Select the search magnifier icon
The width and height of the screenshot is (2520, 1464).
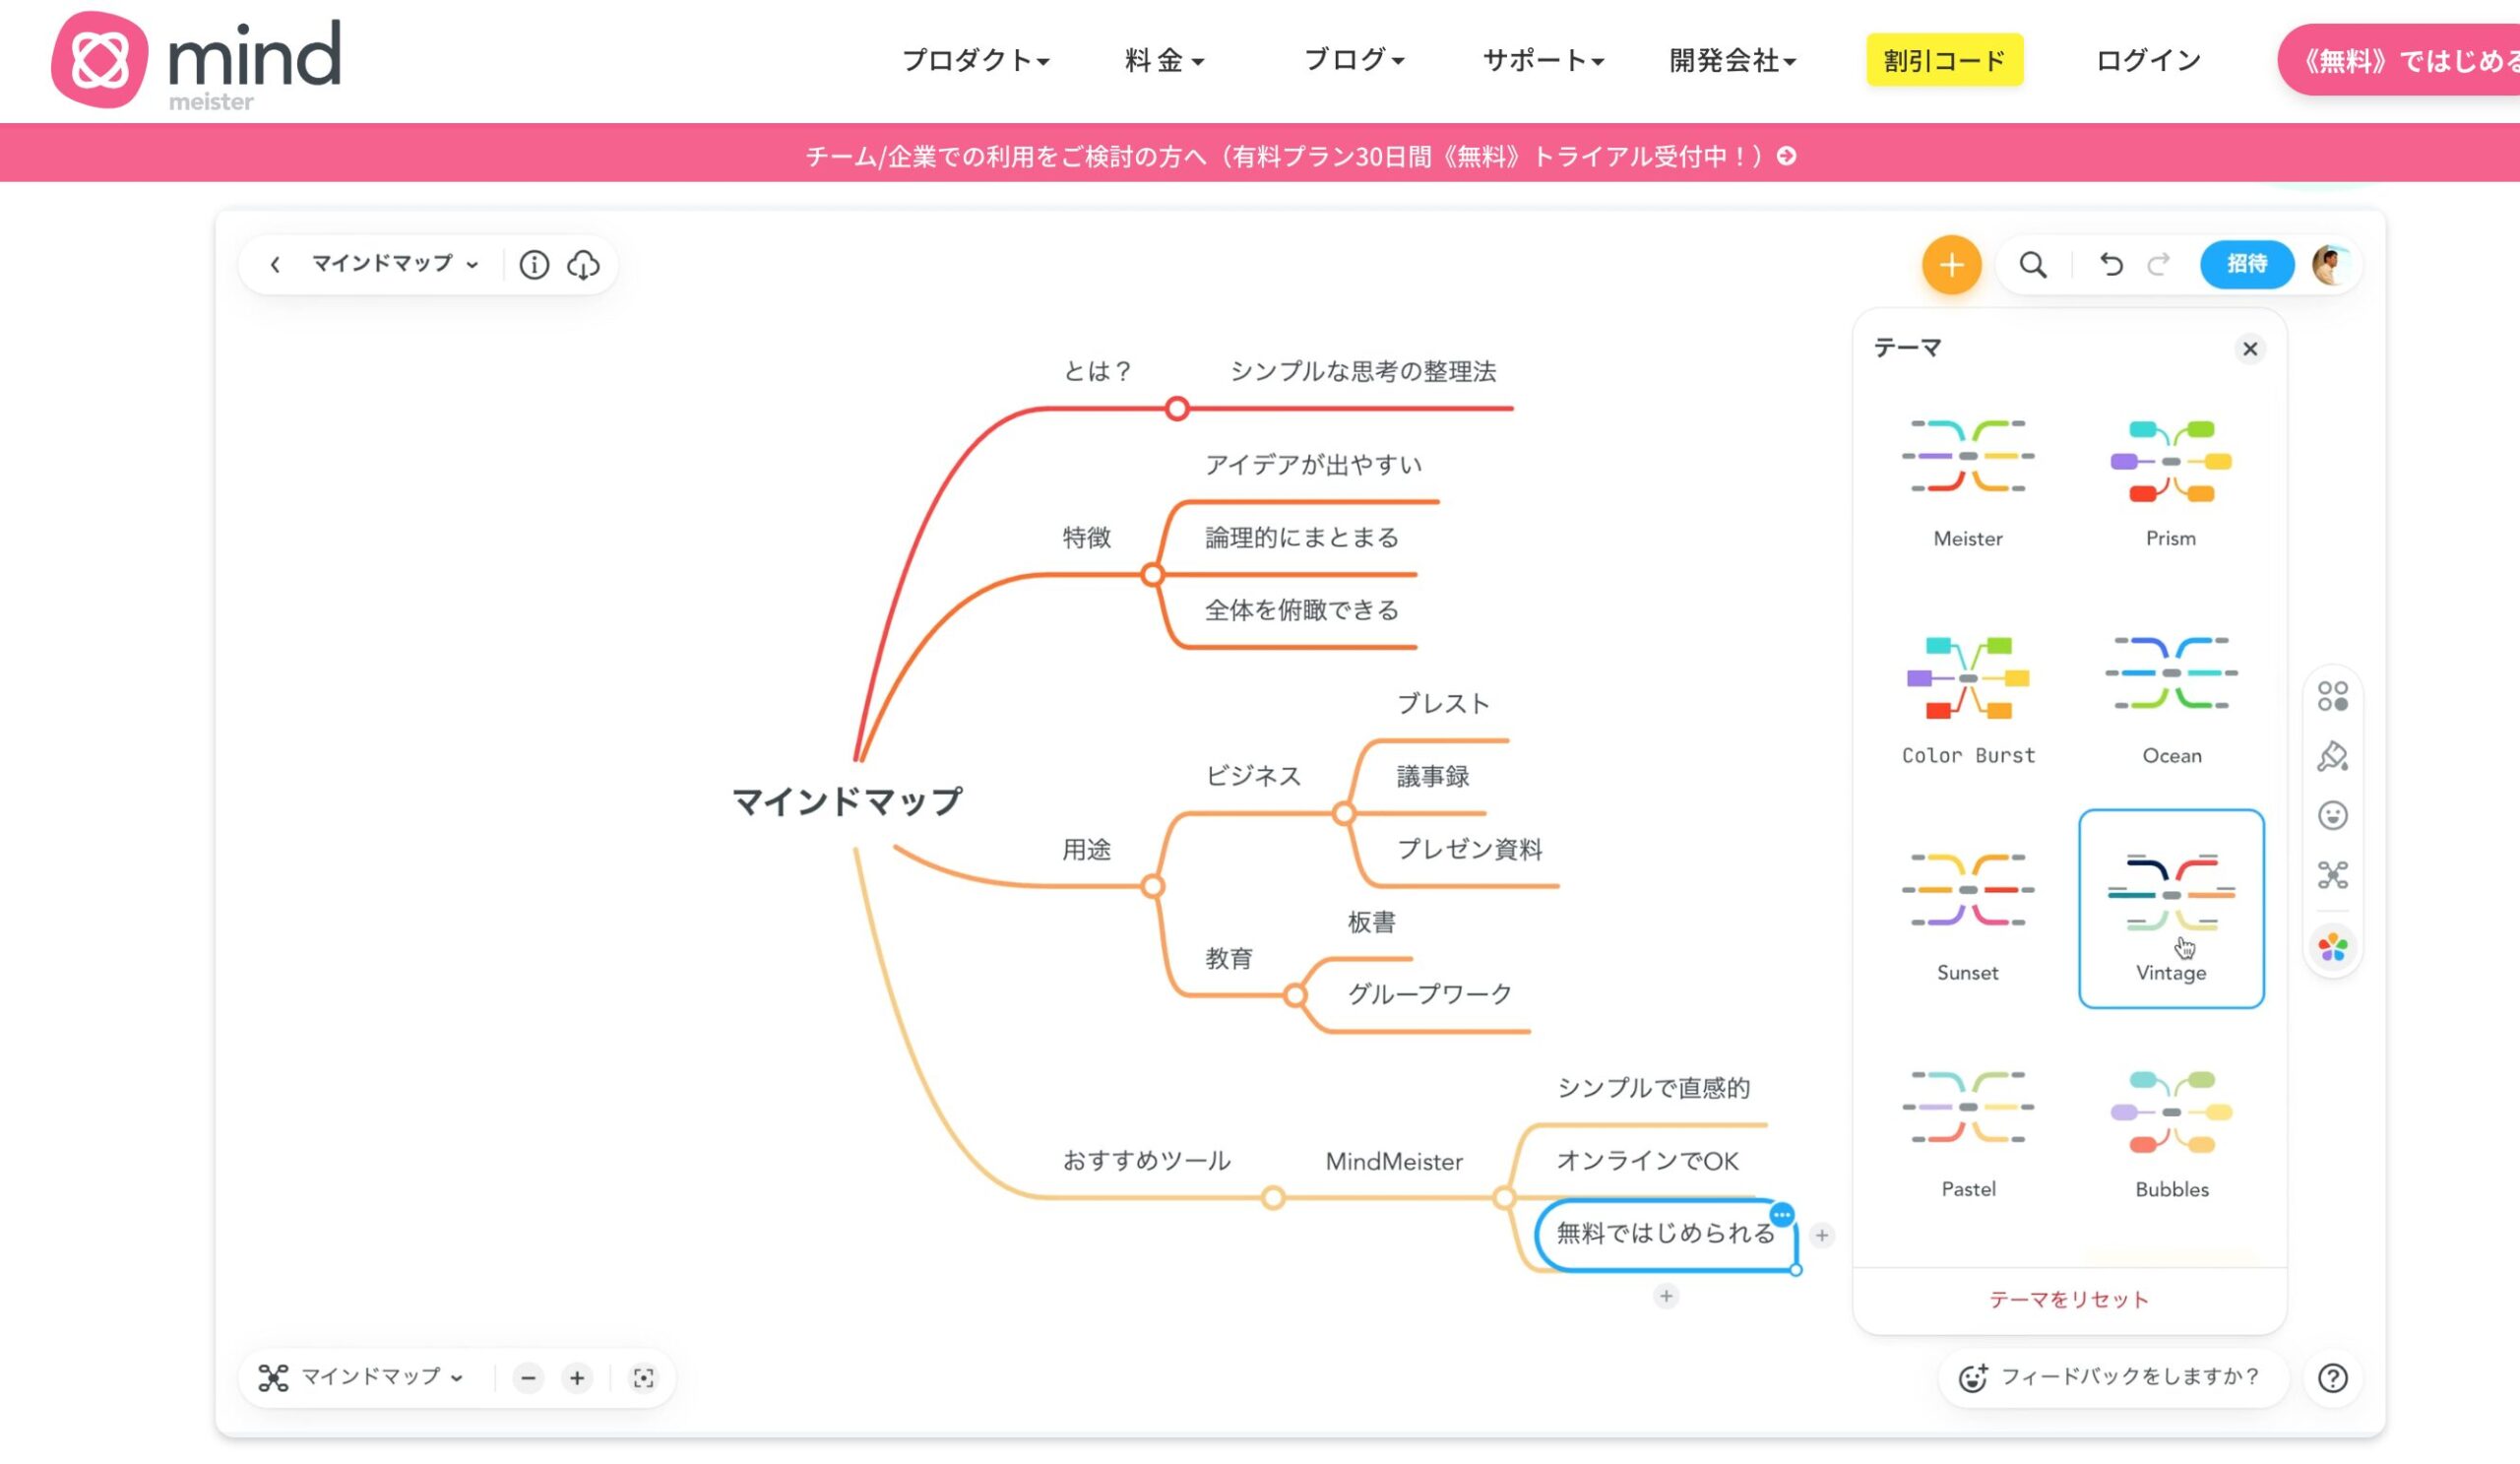2031,265
